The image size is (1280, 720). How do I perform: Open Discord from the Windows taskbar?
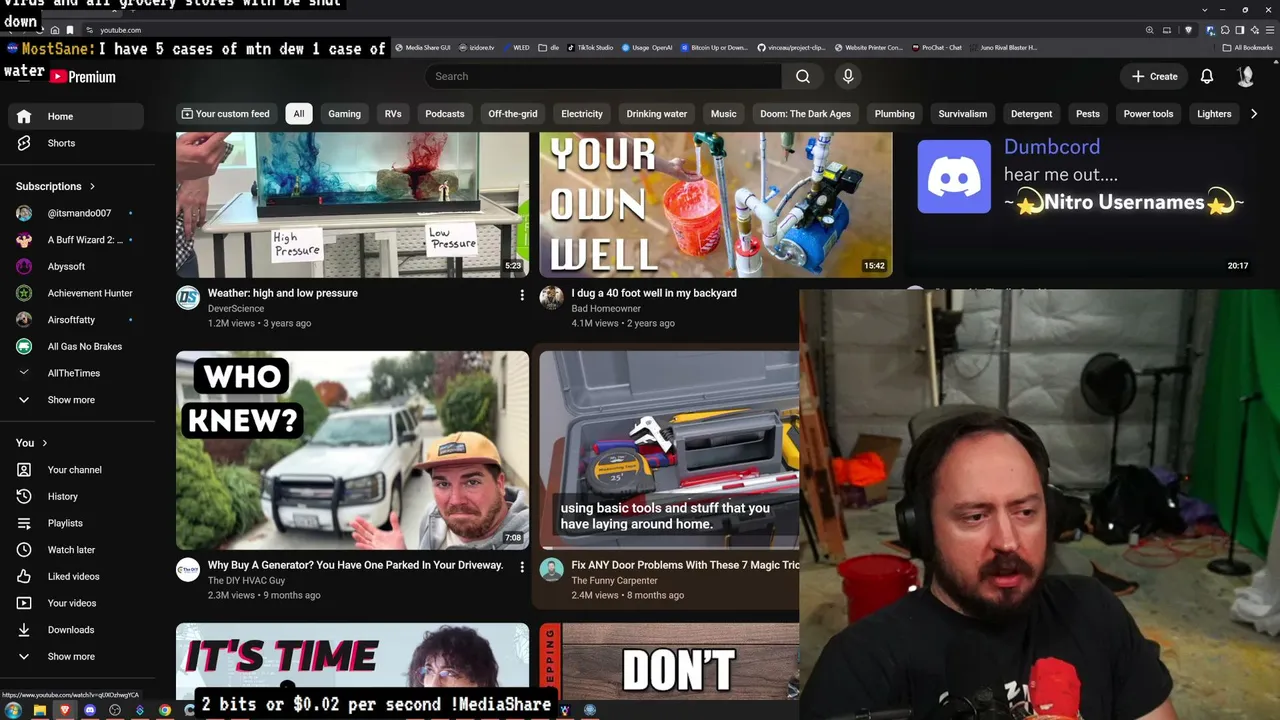click(90, 710)
